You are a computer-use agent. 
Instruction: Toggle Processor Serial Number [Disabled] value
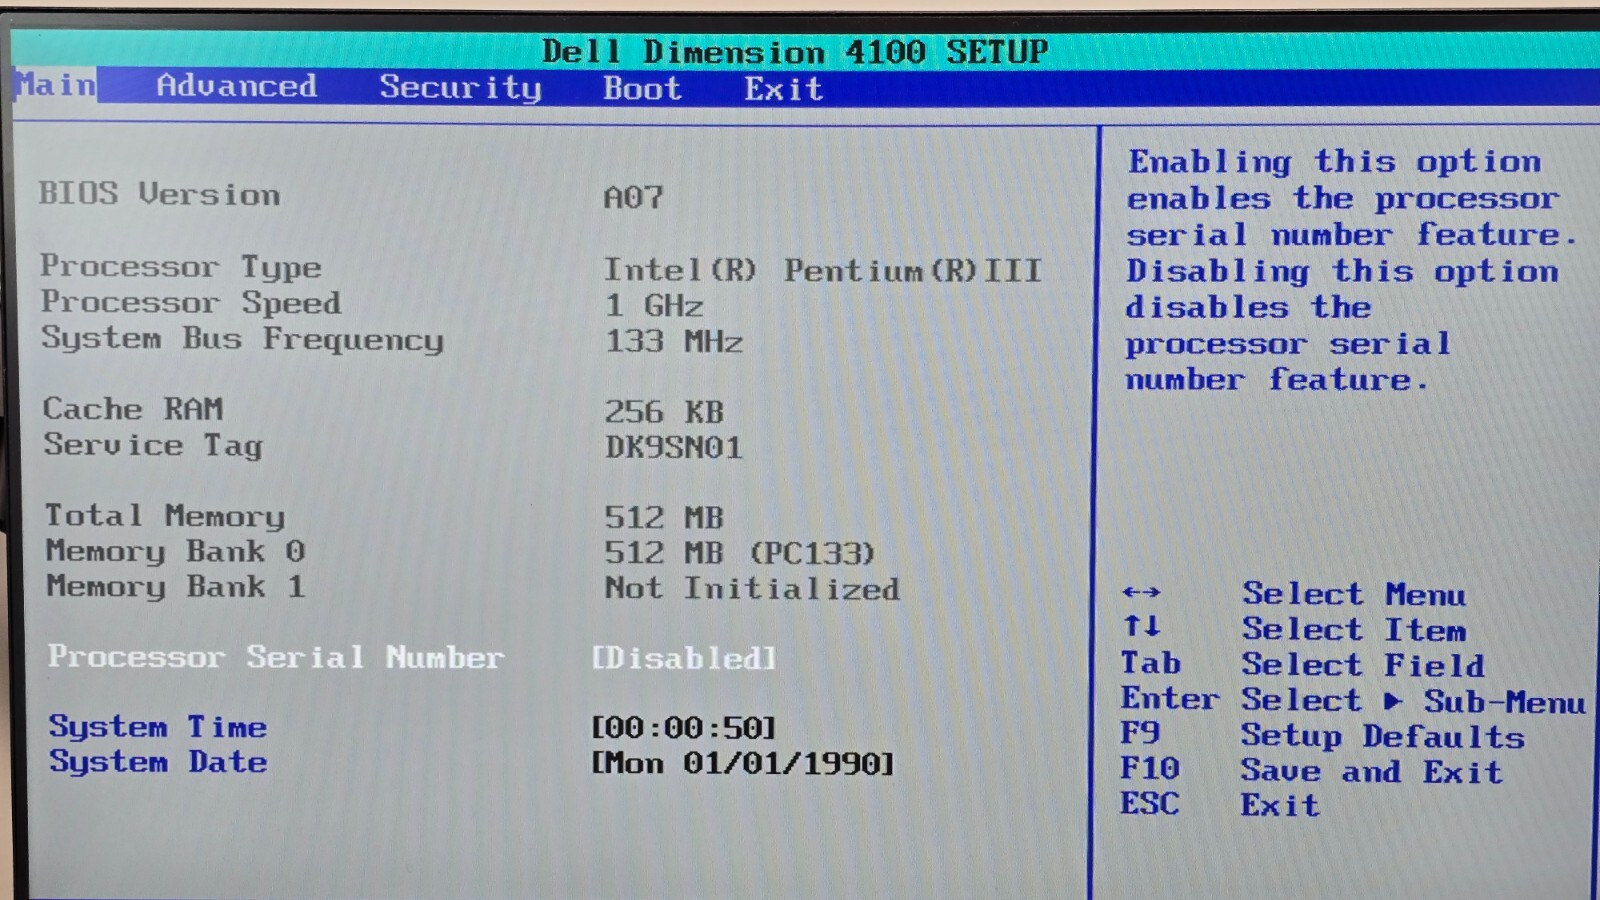[x=684, y=658]
